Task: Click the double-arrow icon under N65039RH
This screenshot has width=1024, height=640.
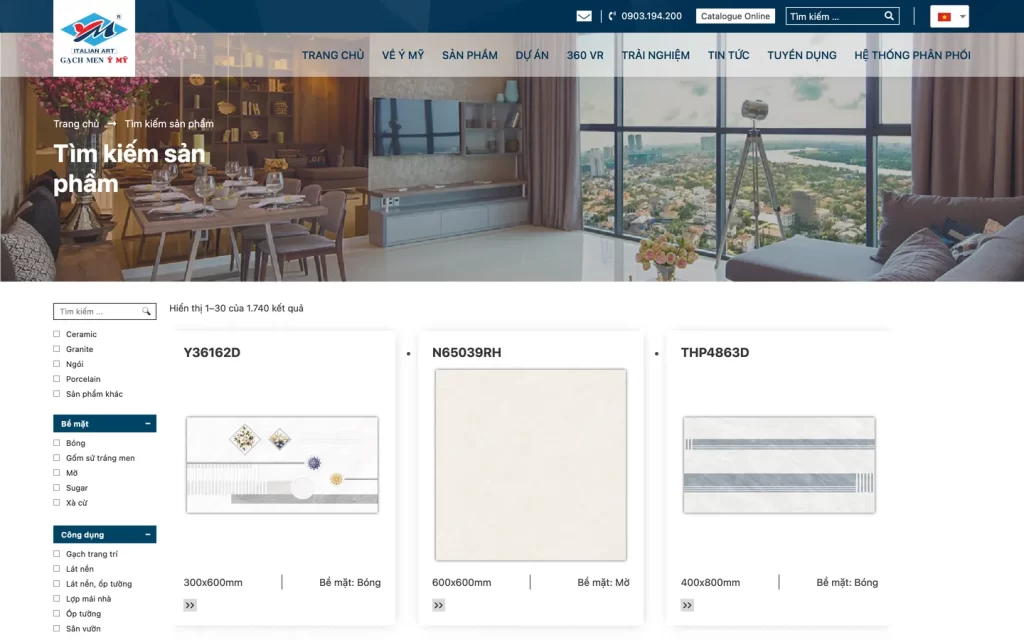Action: [x=438, y=605]
